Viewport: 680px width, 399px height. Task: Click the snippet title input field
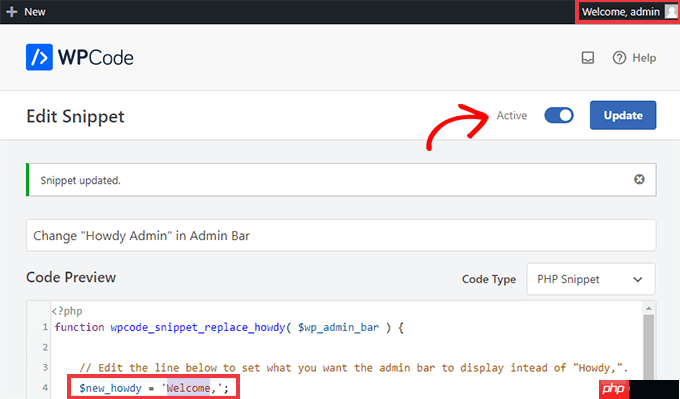click(x=341, y=235)
